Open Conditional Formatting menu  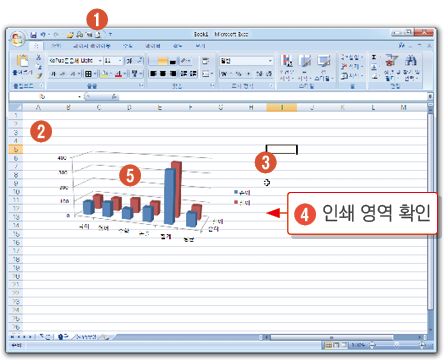(287, 68)
